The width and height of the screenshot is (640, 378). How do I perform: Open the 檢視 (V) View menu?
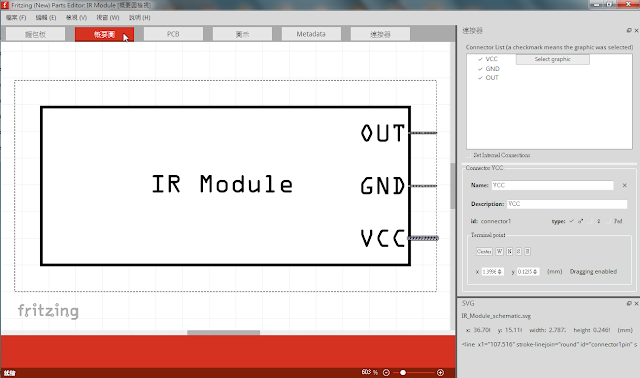tap(76, 18)
